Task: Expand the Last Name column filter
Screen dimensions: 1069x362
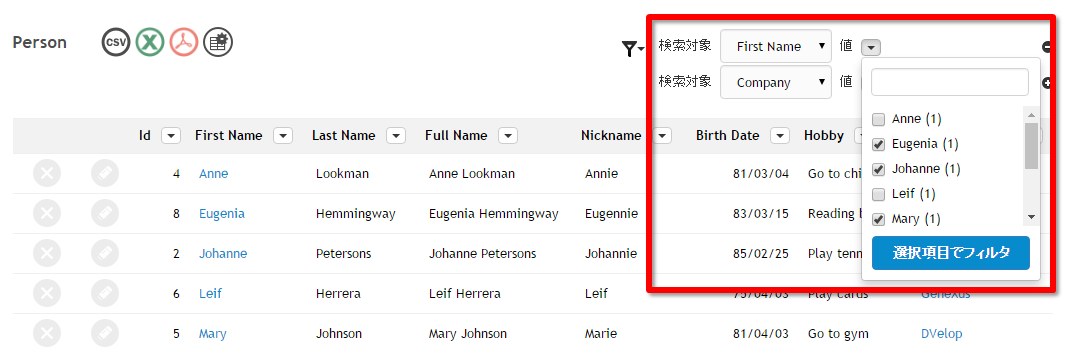Action: click(396, 136)
